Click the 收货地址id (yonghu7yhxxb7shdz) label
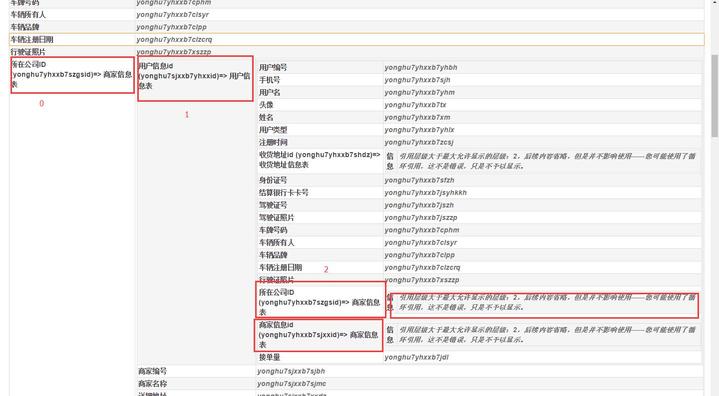Screen dimensions: 719x396 pyautogui.click(x=320, y=160)
